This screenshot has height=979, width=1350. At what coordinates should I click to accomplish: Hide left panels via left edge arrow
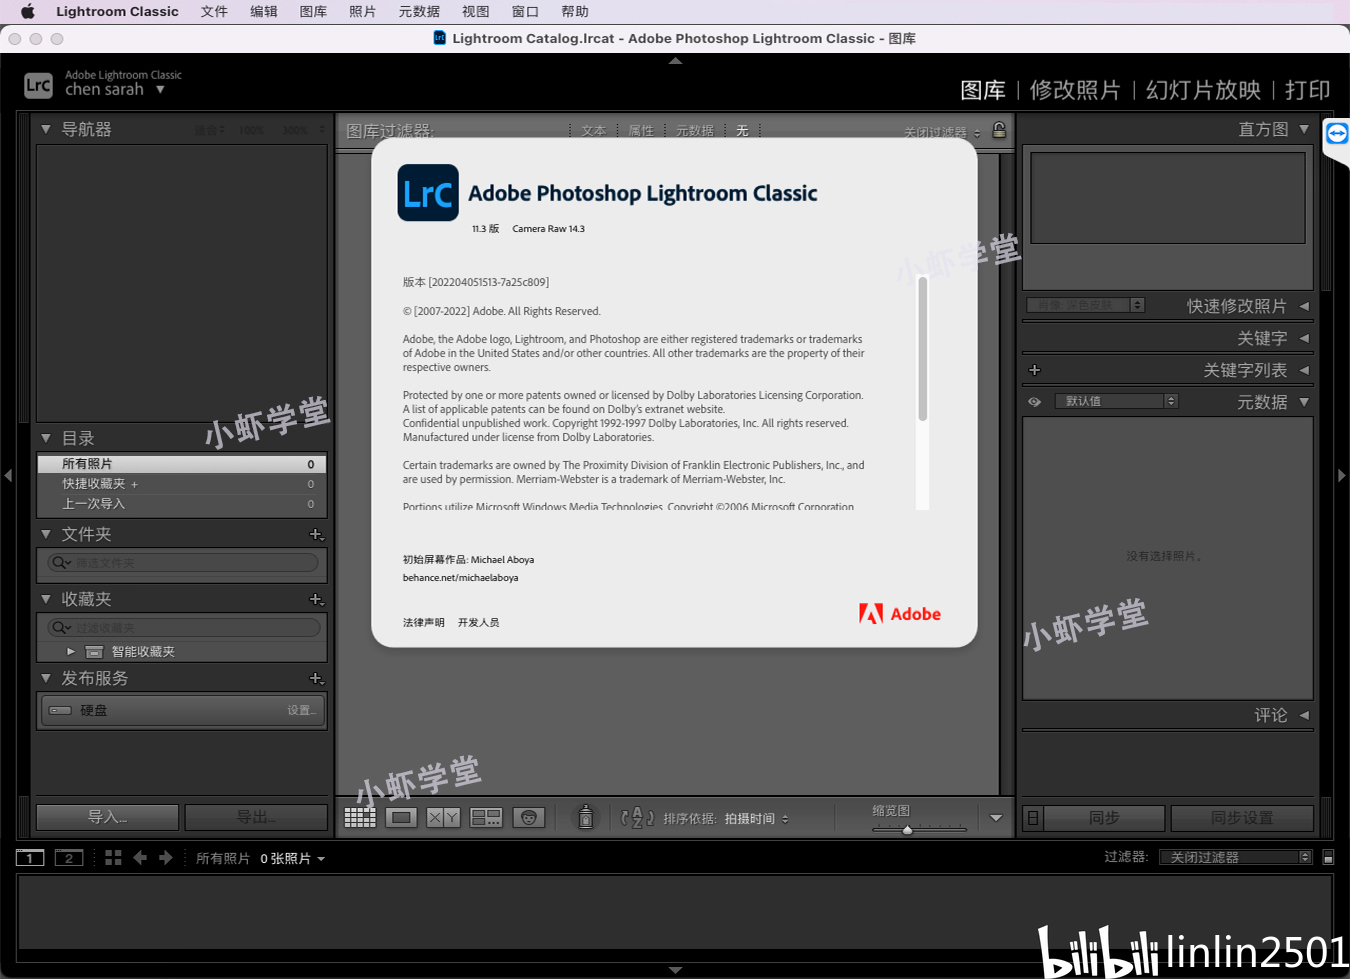pyautogui.click(x=8, y=476)
